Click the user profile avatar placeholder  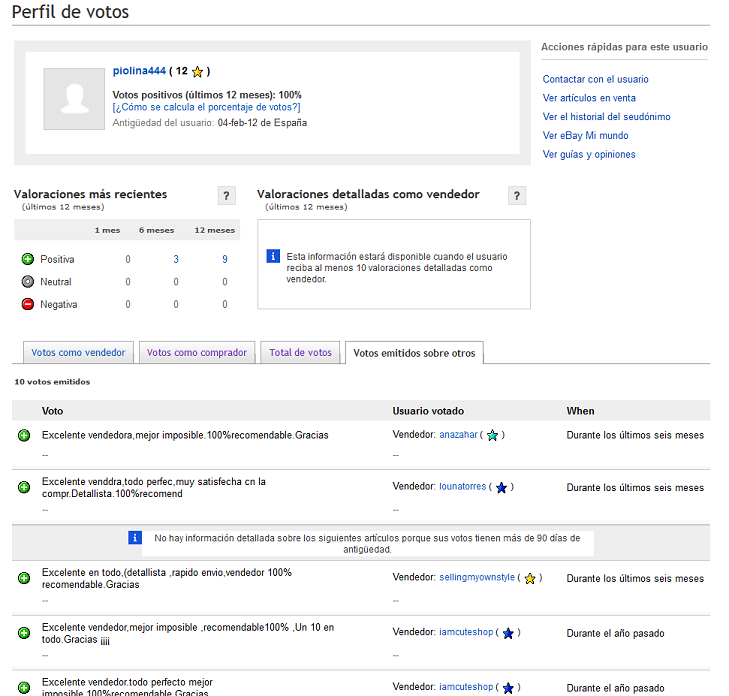click(74, 99)
